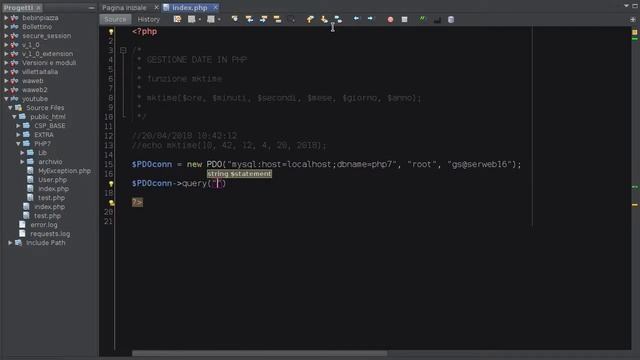
Task: Click yellow error stripe mark at top right
Action: click(x=635, y=32)
